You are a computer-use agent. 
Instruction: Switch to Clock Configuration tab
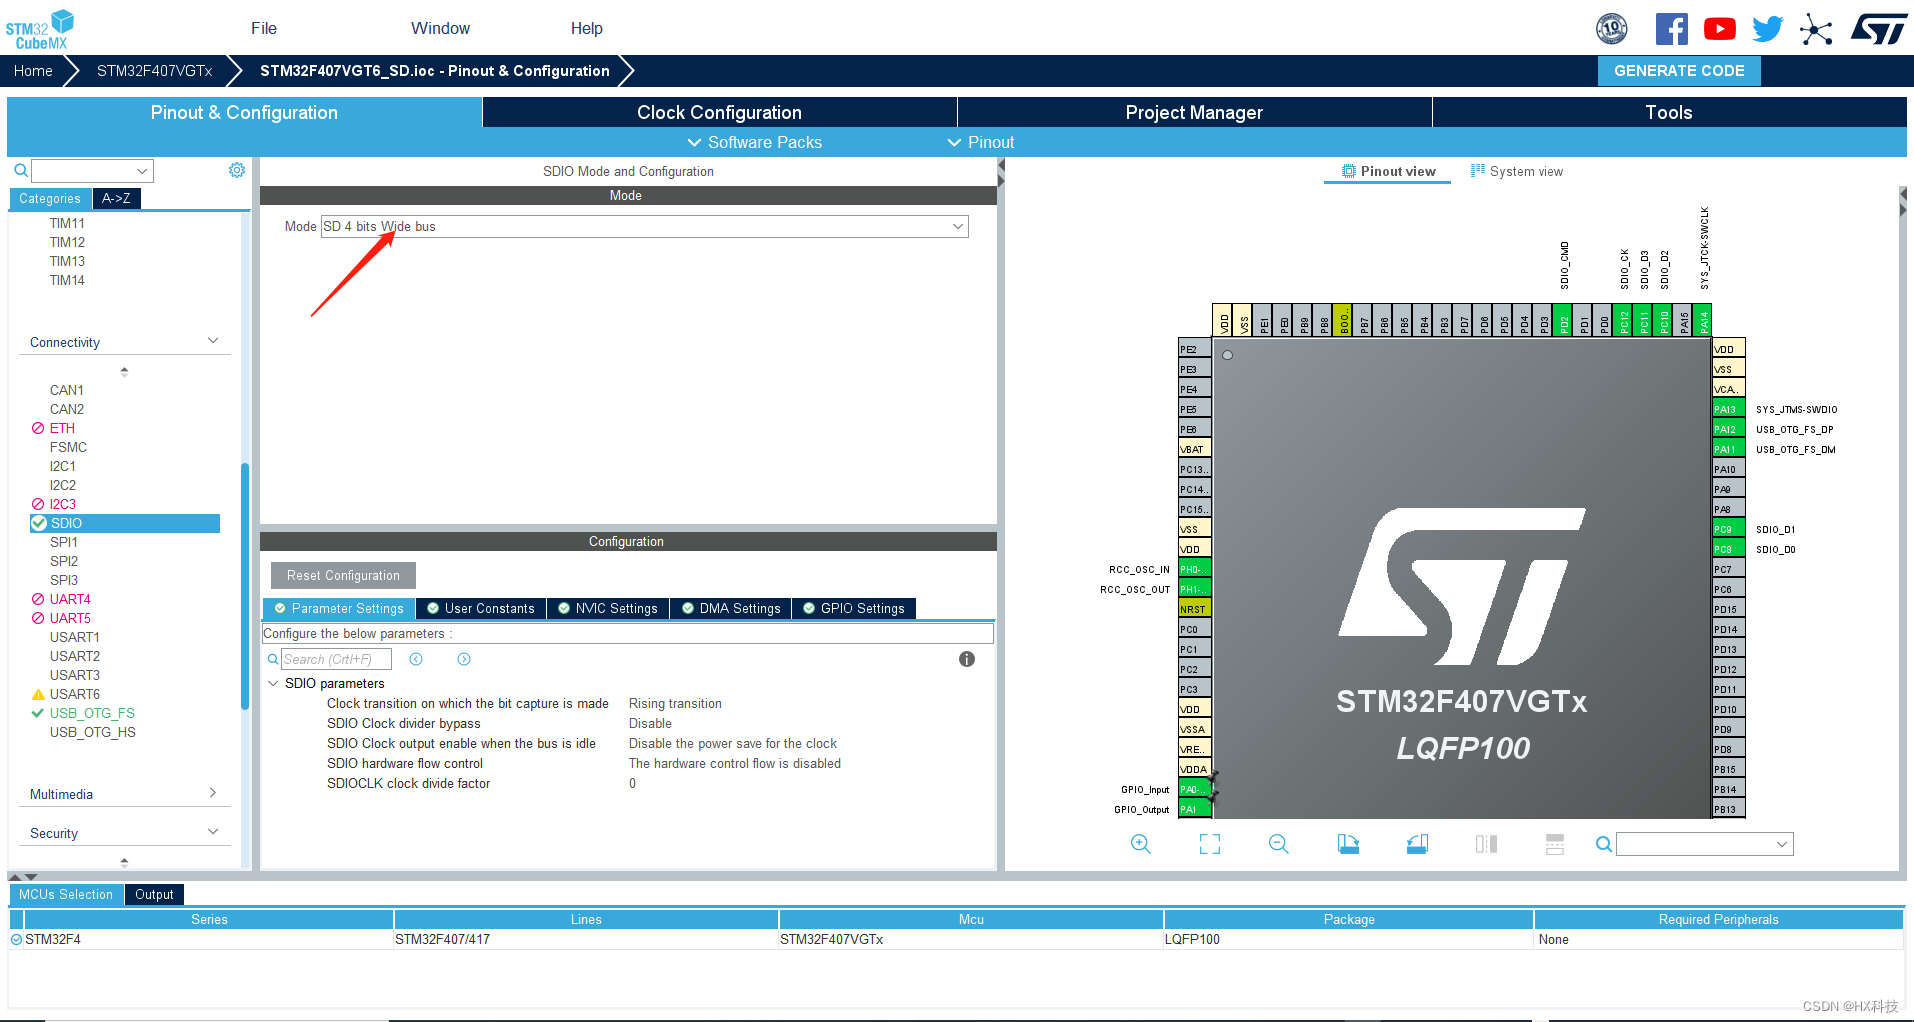click(x=719, y=112)
